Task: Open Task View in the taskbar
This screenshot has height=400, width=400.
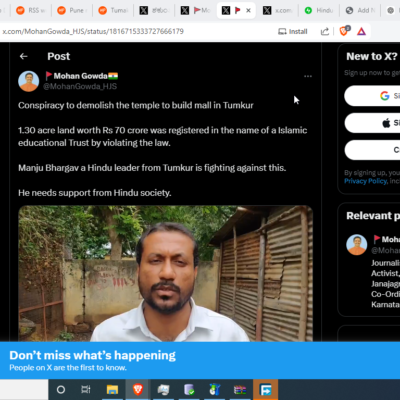Action: click(x=86, y=389)
